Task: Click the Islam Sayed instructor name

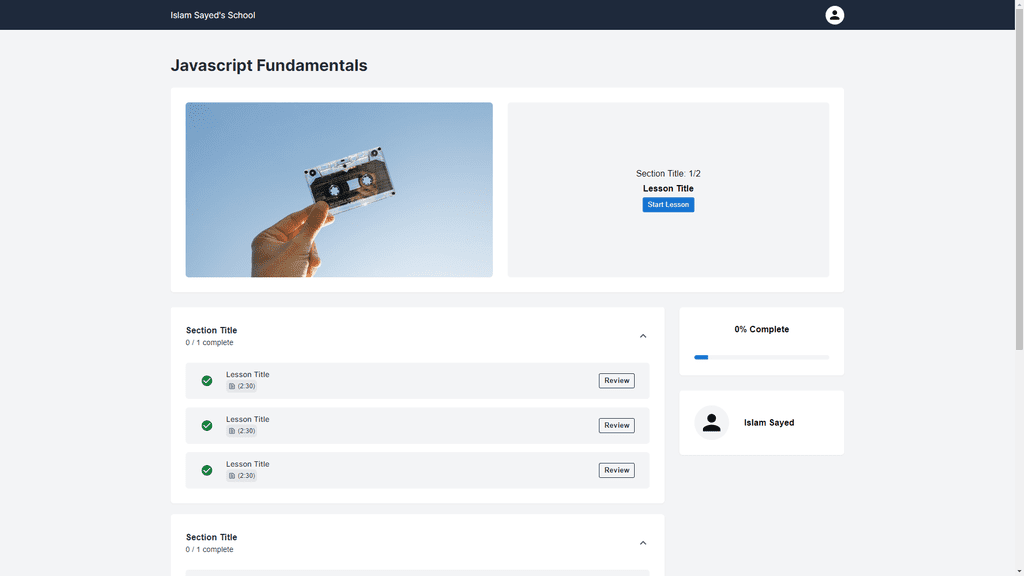Action: pyautogui.click(x=769, y=423)
